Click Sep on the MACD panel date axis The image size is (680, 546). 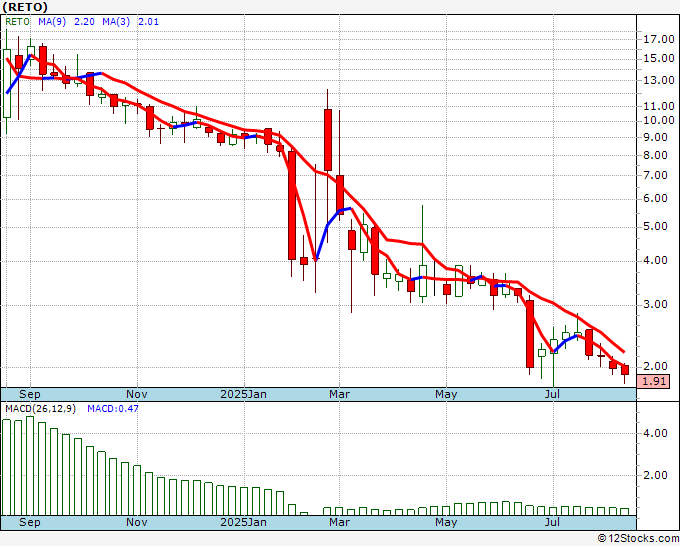(30, 522)
